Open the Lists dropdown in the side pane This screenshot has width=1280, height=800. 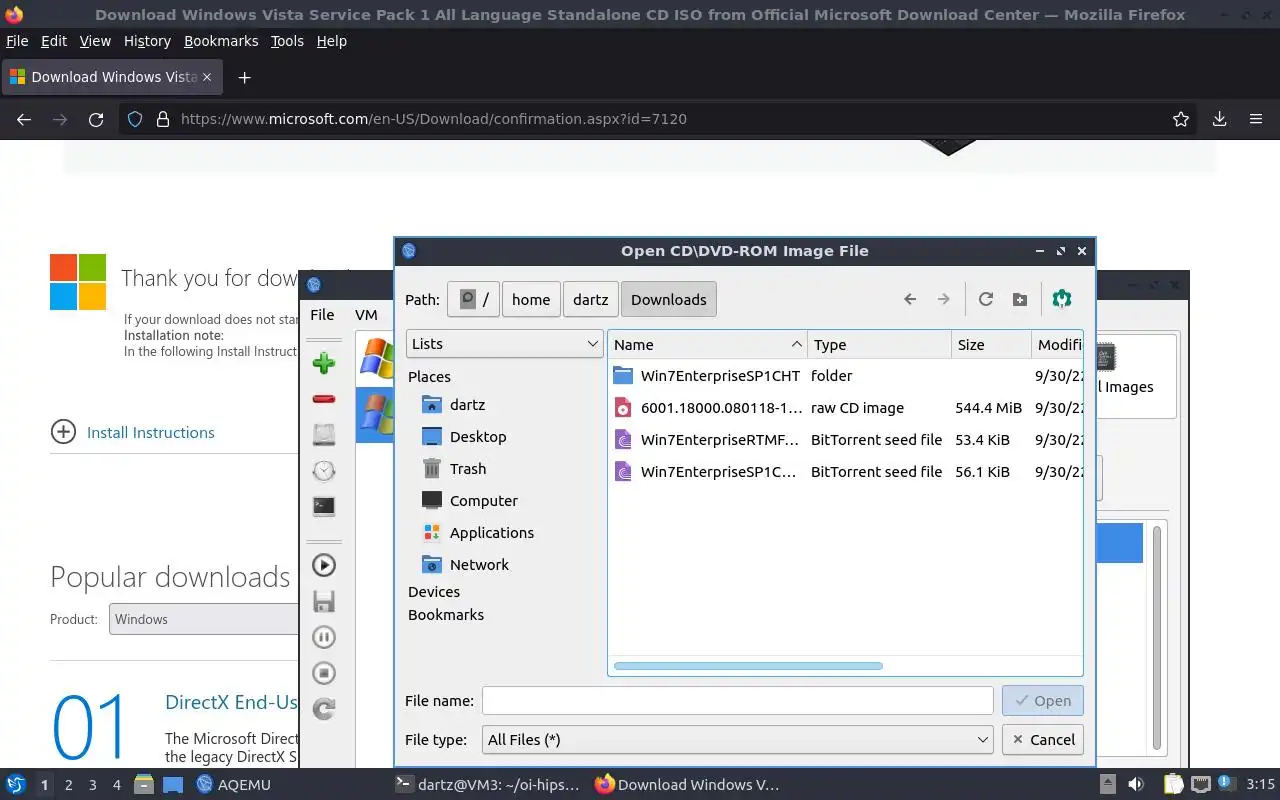(505, 343)
